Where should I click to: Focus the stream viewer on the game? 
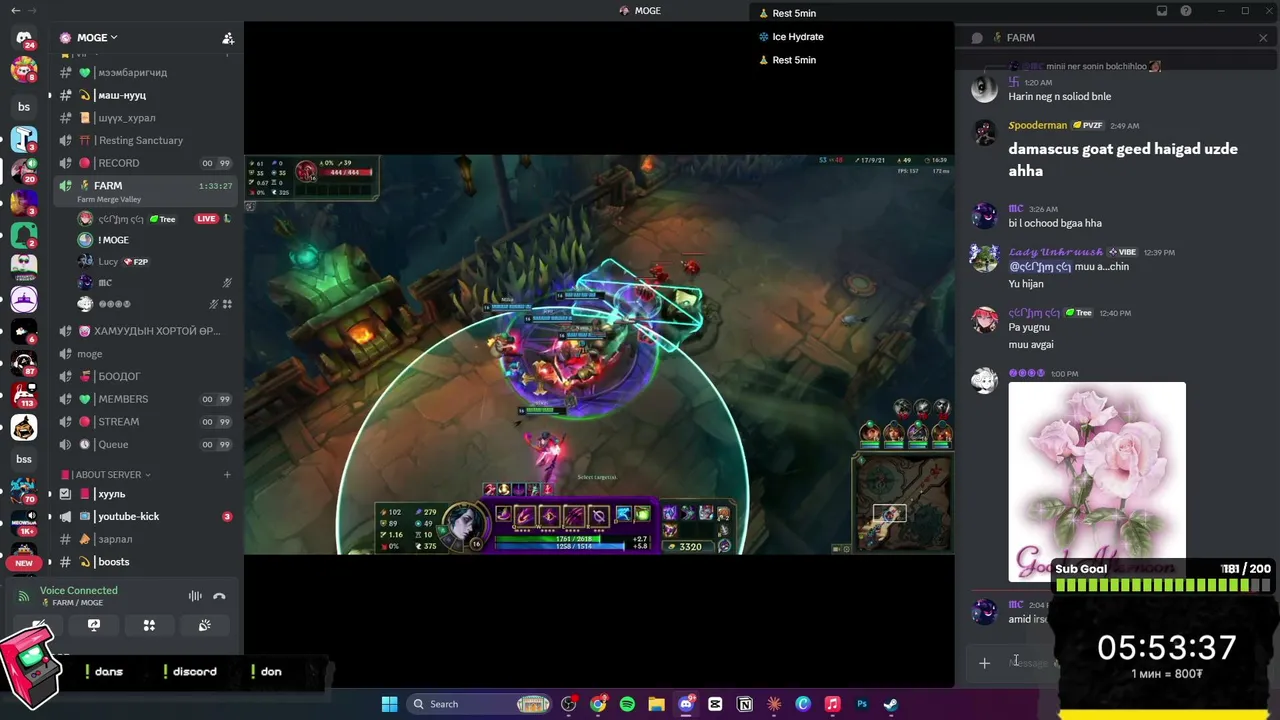(599, 354)
